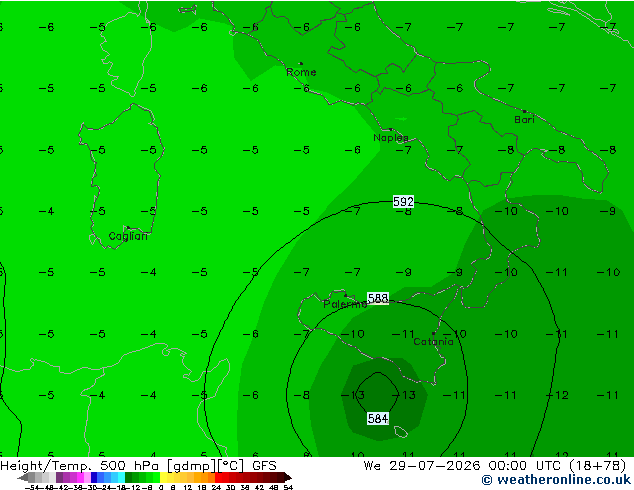Click the GFS model label in title
The height and width of the screenshot is (490, 634).
click(264, 466)
